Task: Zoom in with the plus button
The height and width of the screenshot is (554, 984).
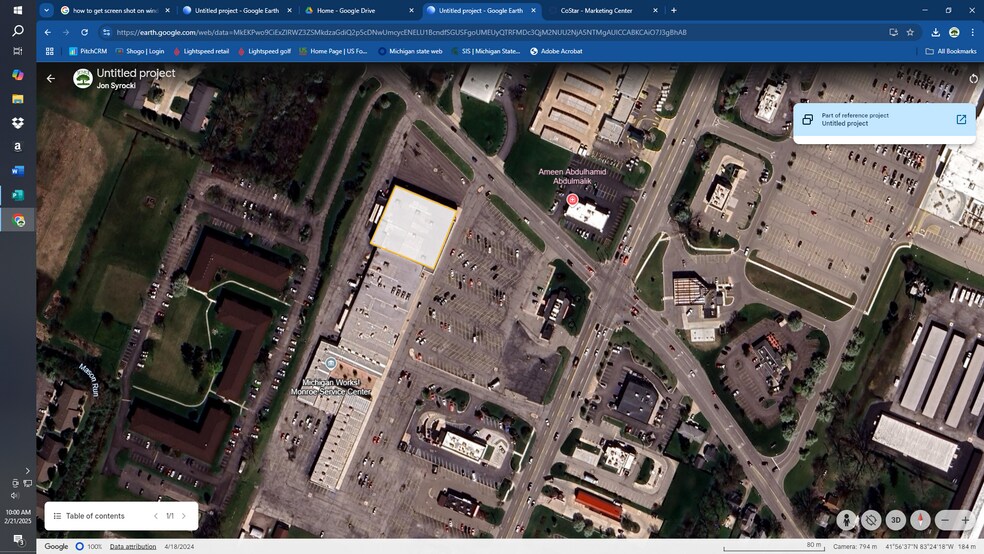Action: [x=964, y=520]
